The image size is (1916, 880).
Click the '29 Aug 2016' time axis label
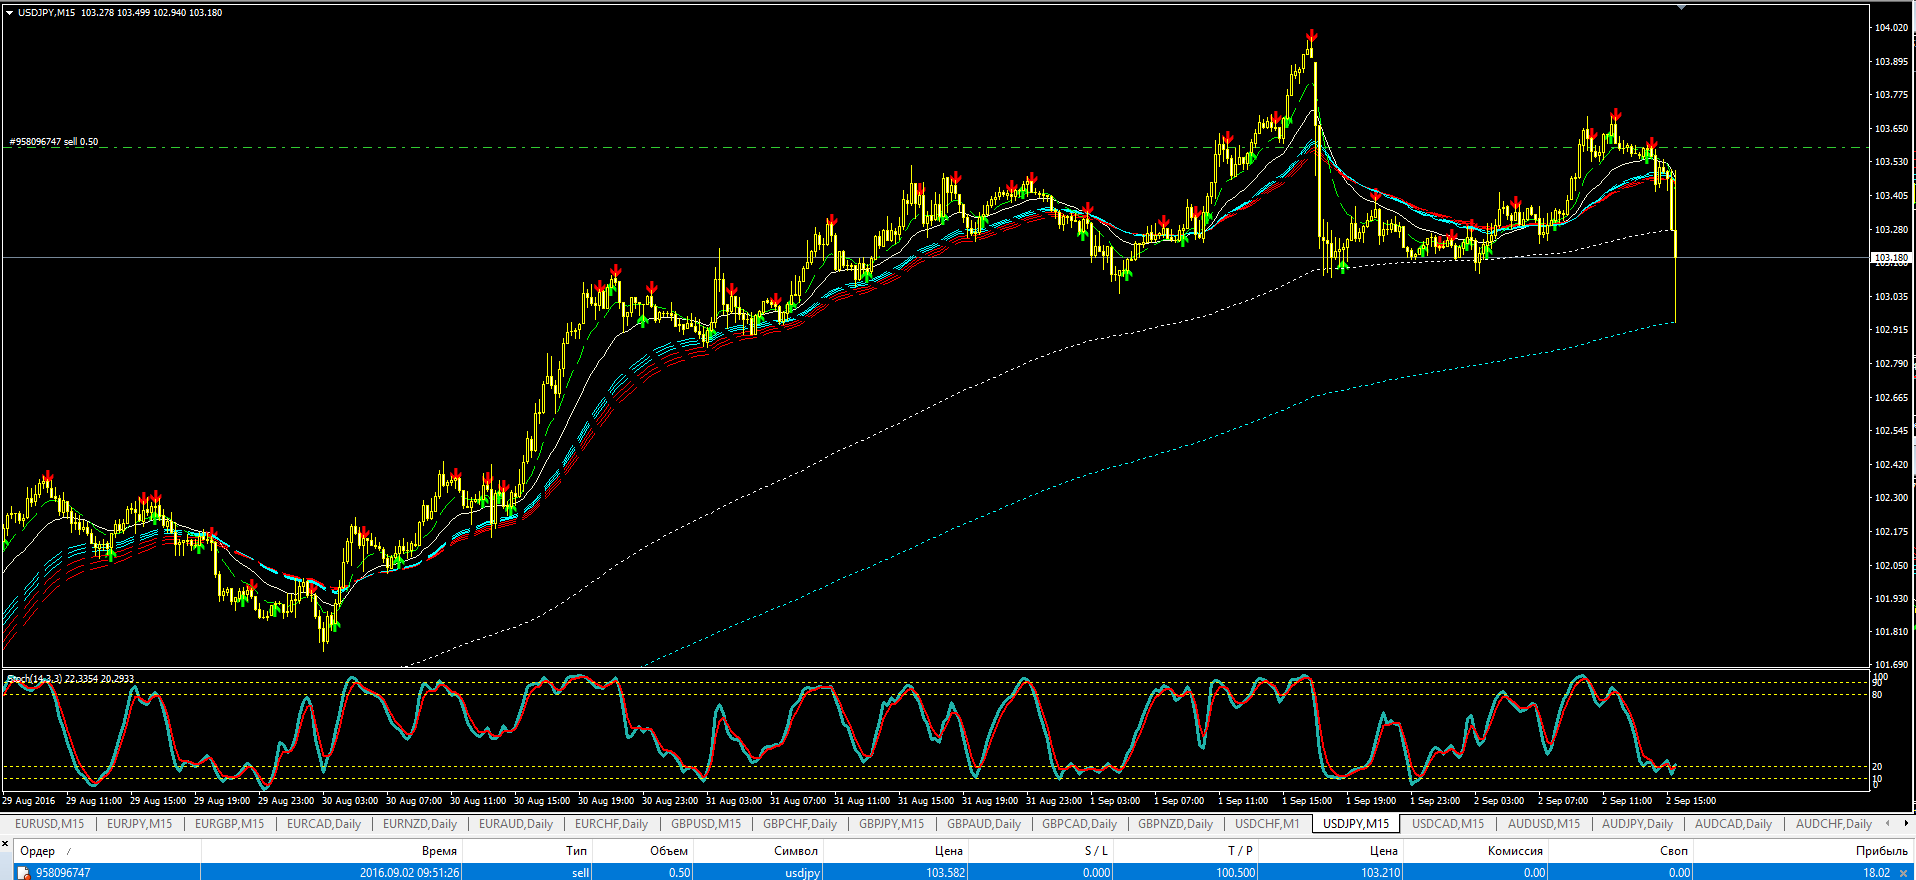point(29,801)
